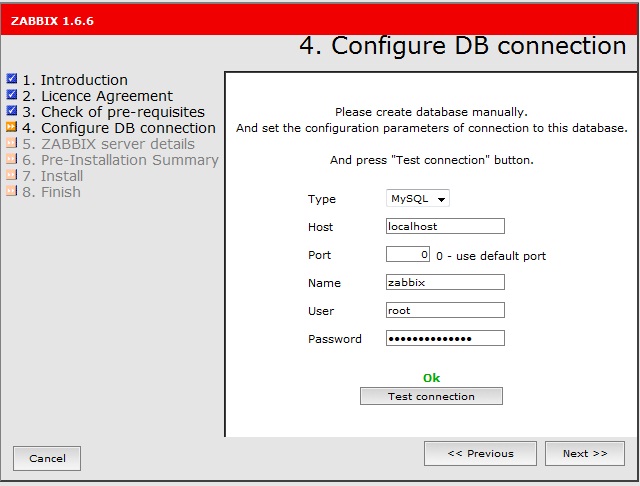Screen dimensions: 640x486
Task: Click the icon beside the Finish step
Action: (12, 192)
